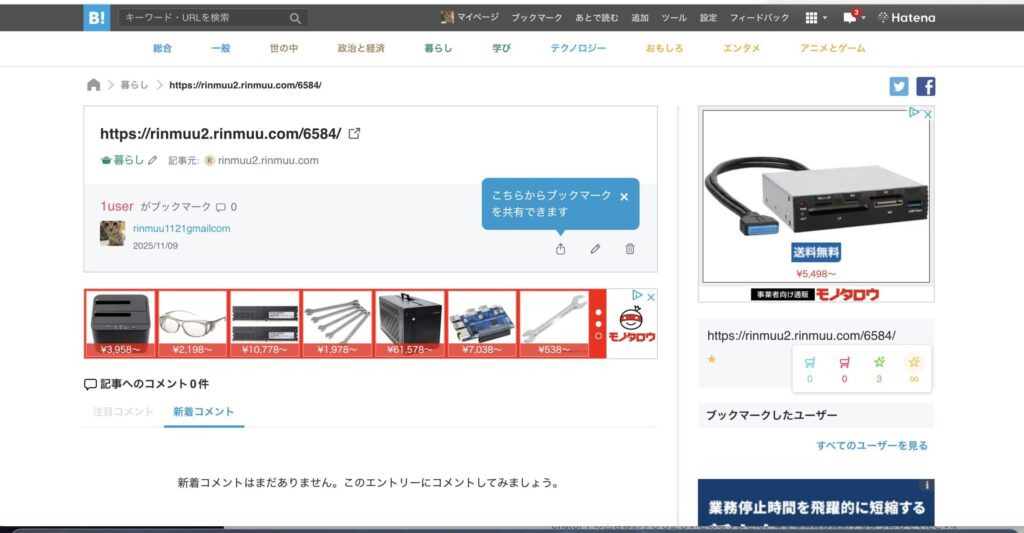Select the green star option
1024x533 pixels.
879,363
